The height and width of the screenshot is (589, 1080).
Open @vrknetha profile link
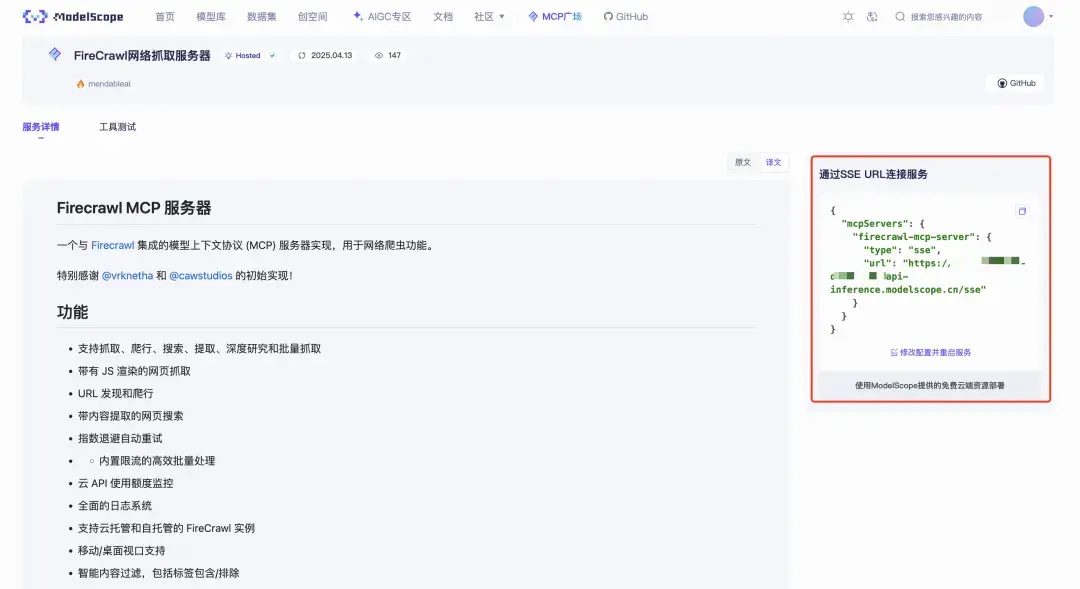pos(127,276)
